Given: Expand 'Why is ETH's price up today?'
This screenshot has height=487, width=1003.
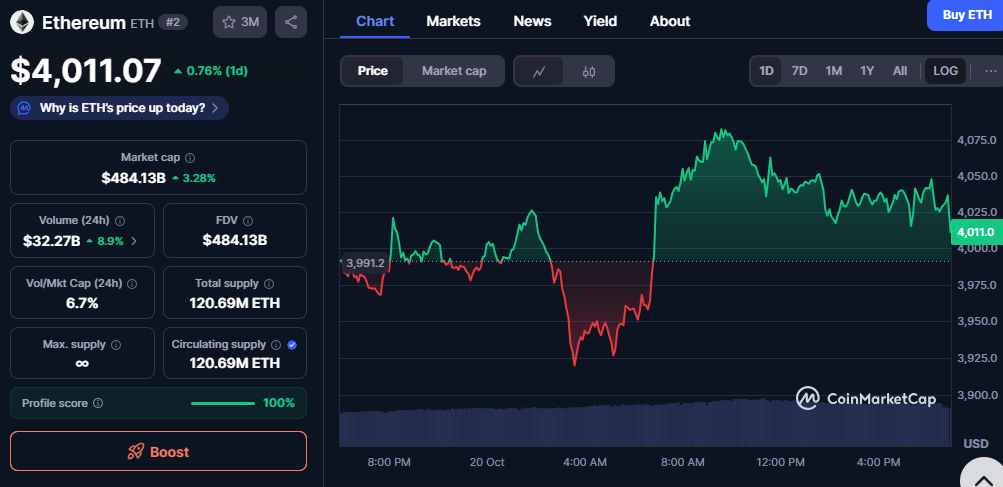Looking at the screenshot, I should 120,108.
